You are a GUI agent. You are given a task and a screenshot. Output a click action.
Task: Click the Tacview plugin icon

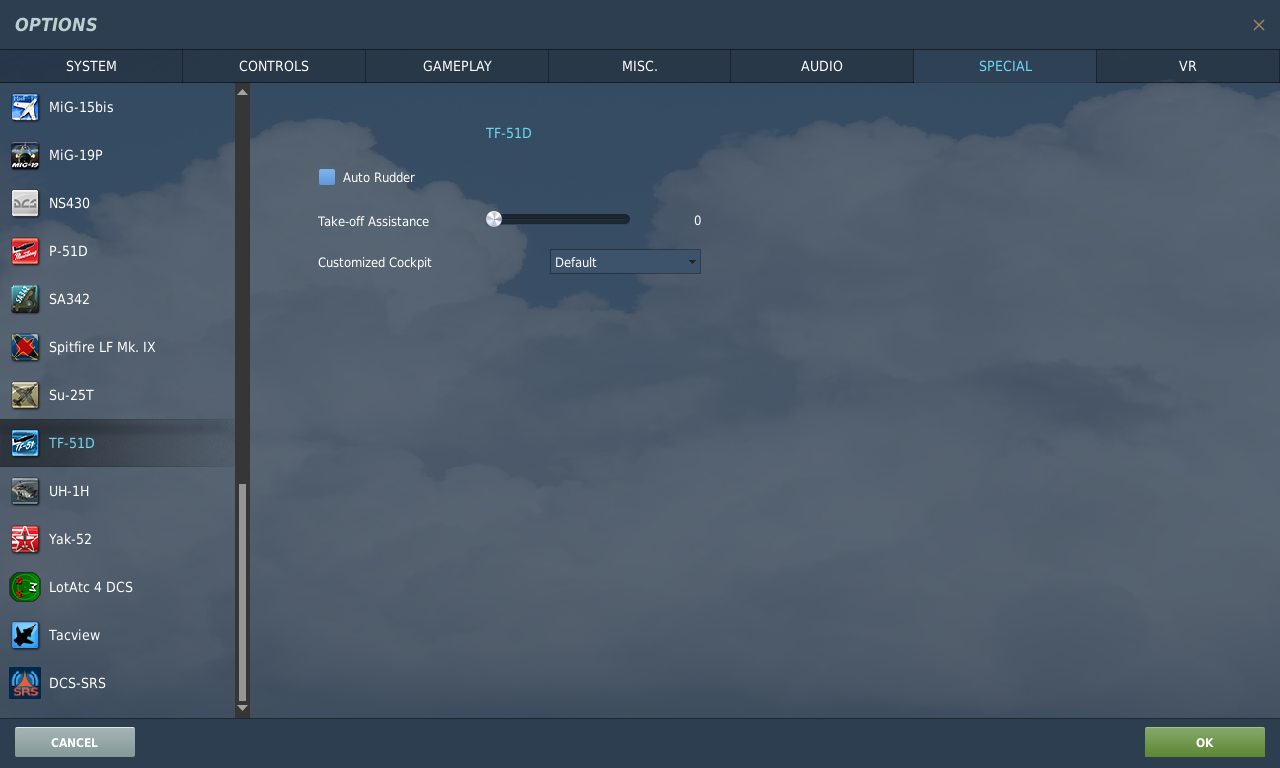point(25,635)
